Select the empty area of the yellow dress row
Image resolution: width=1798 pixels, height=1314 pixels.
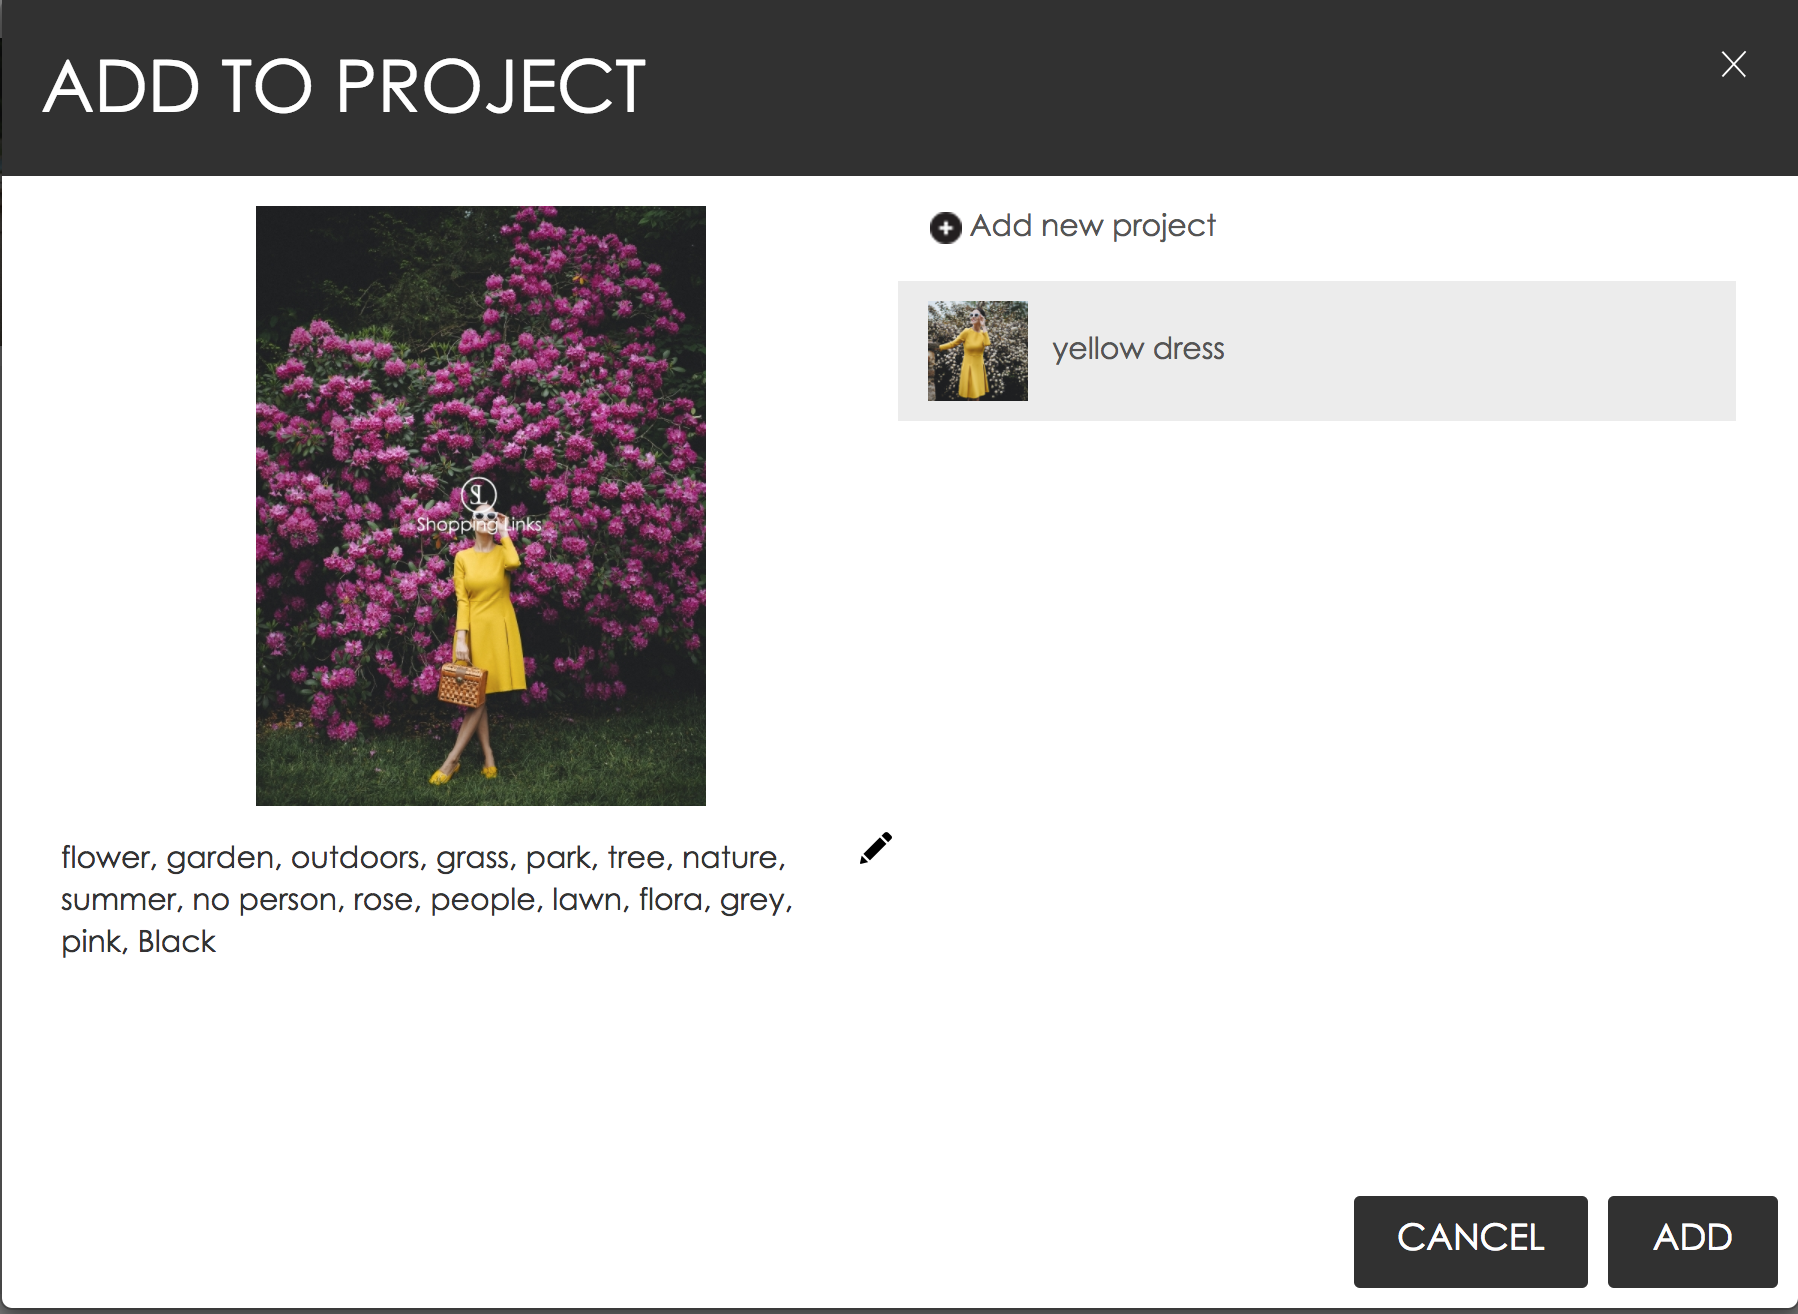(x=1480, y=351)
